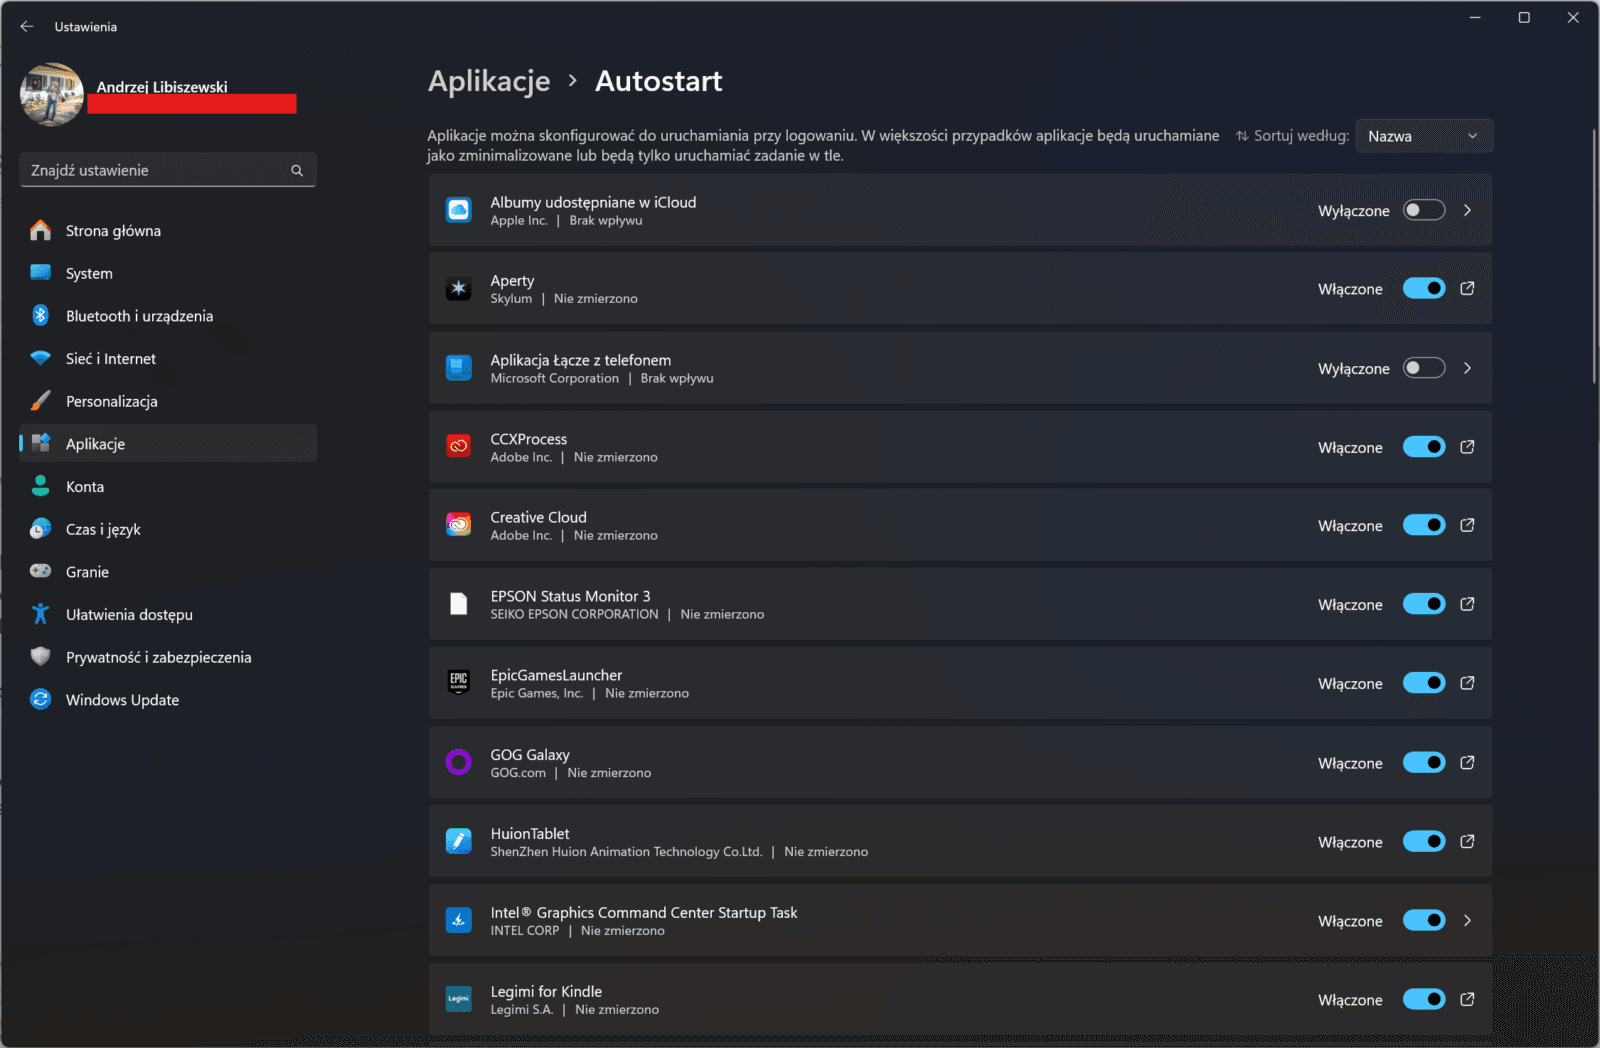Open CCXProcess external link icon
Screen dimensions: 1600x1048
pos(1467,447)
